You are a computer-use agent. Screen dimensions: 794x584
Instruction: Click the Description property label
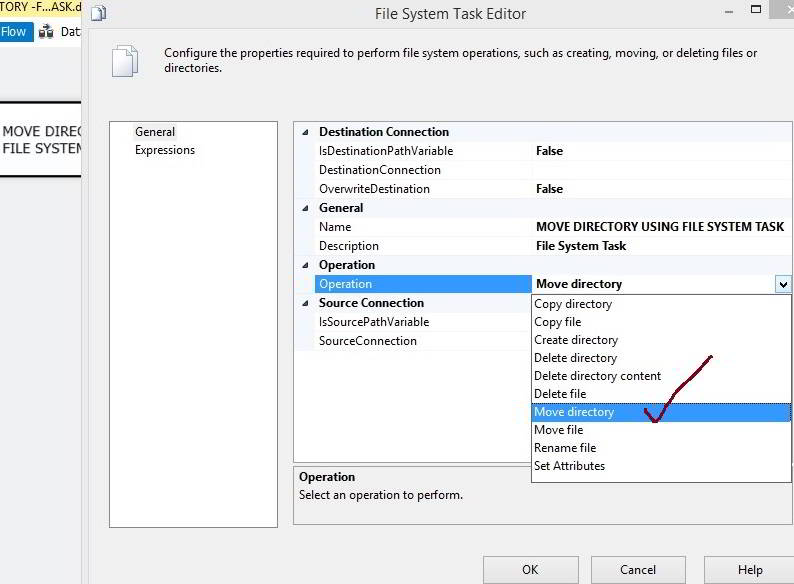(x=348, y=246)
